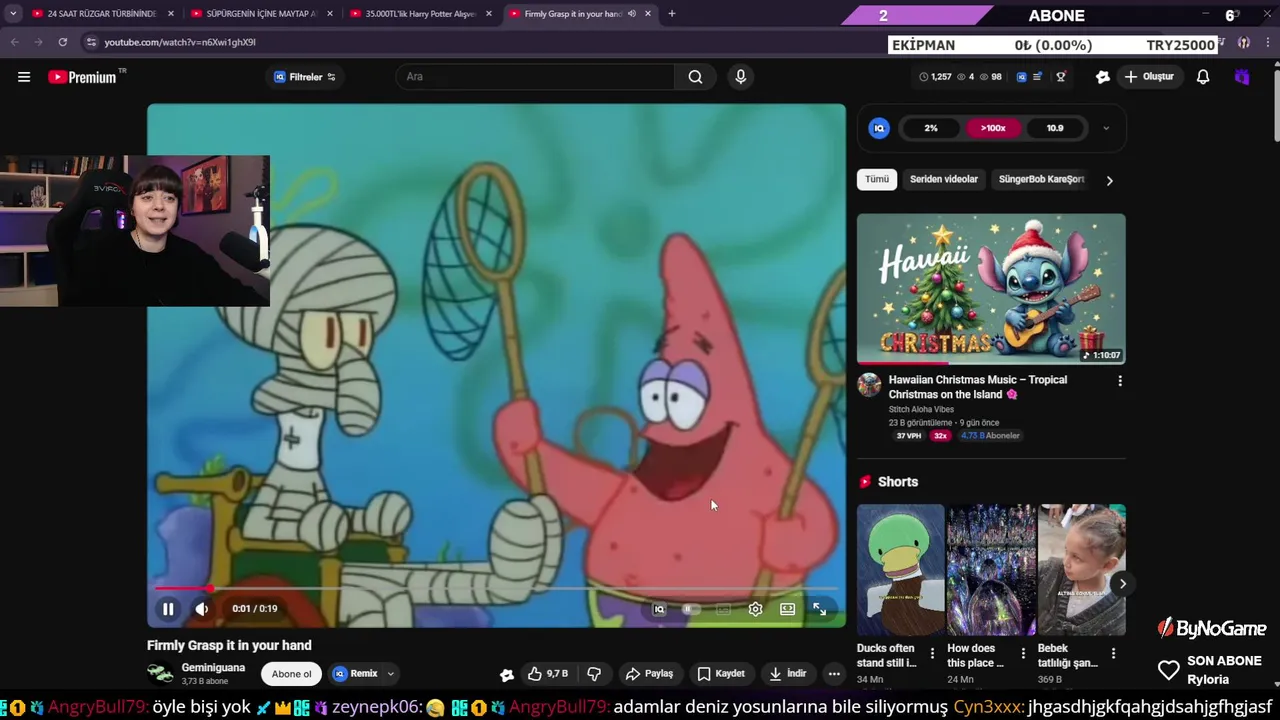Seek on the red video progress bar
The image size is (1280, 720).
496,589
